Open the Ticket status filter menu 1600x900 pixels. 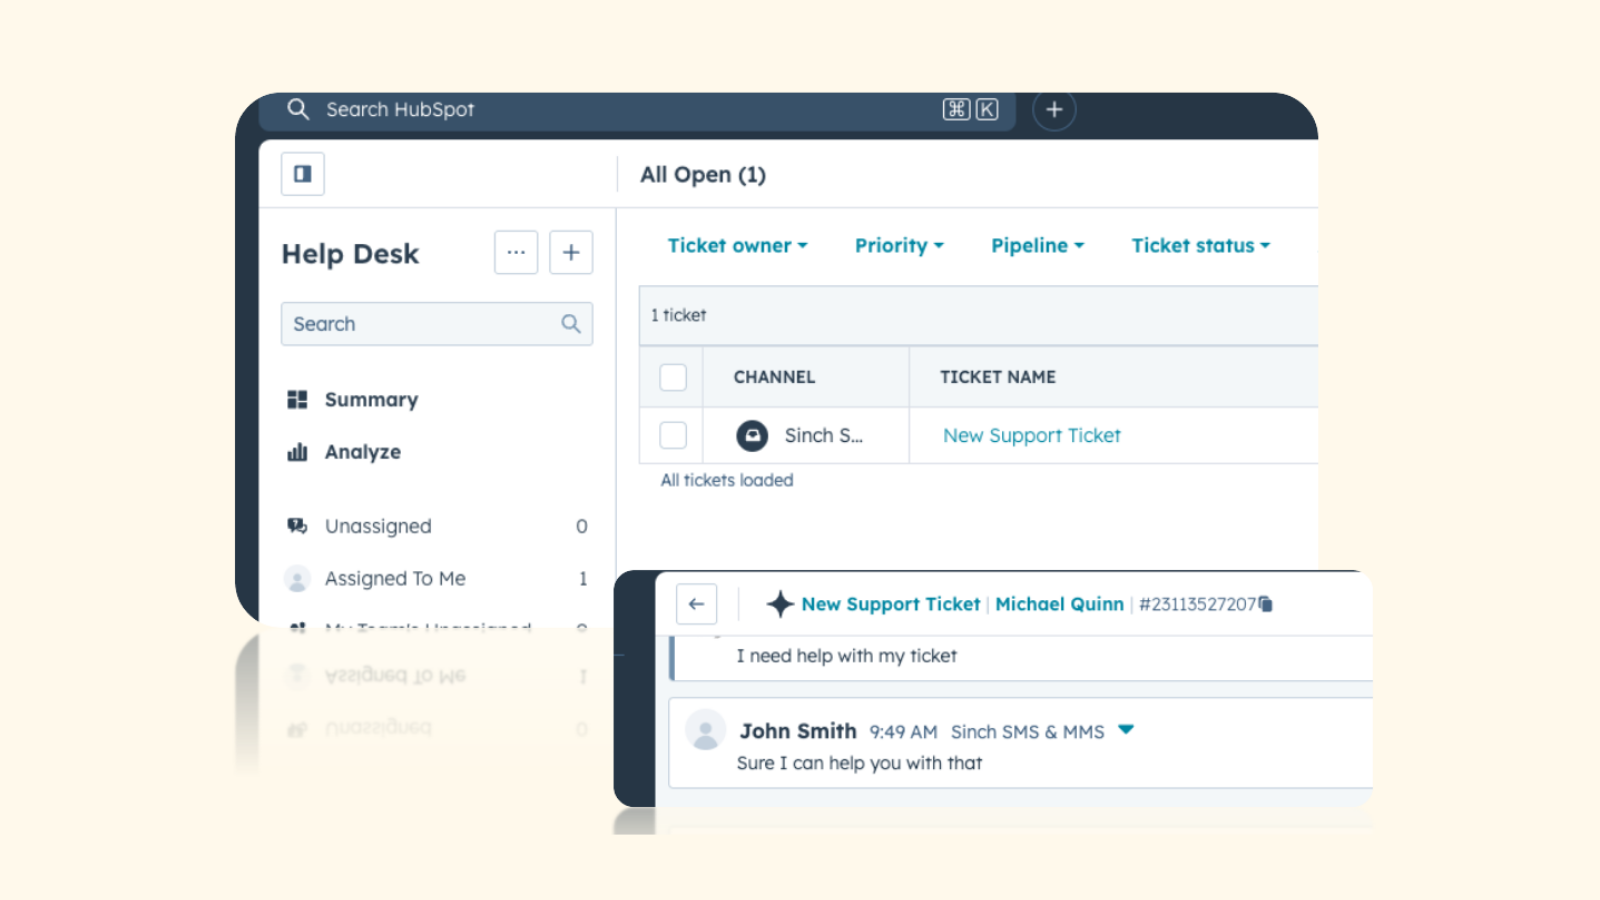pyautogui.click(x=1199, y=245)
